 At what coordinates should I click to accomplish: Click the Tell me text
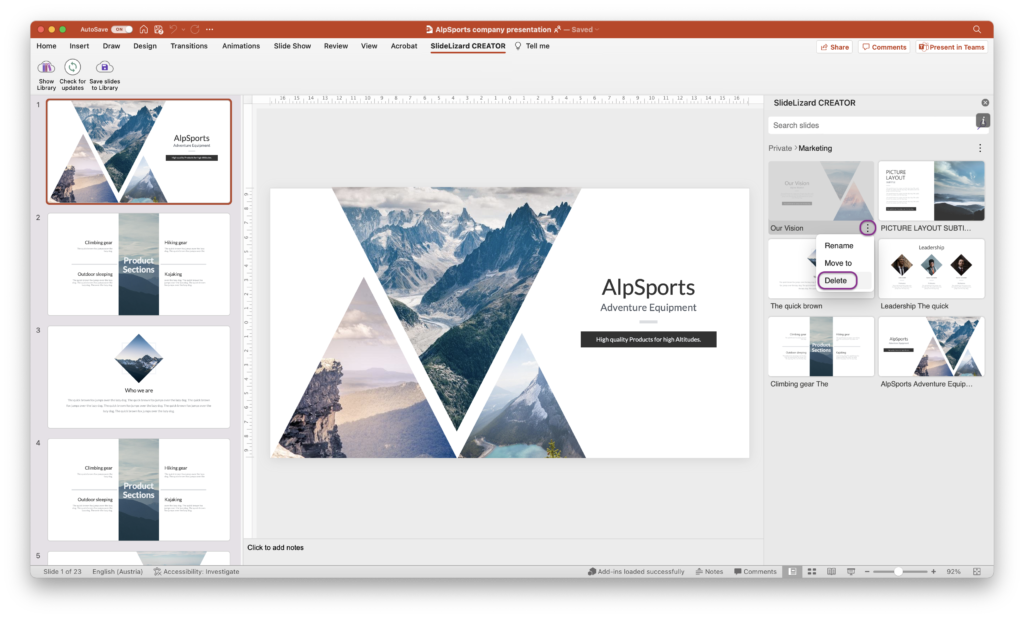click(x=537, y=46)
